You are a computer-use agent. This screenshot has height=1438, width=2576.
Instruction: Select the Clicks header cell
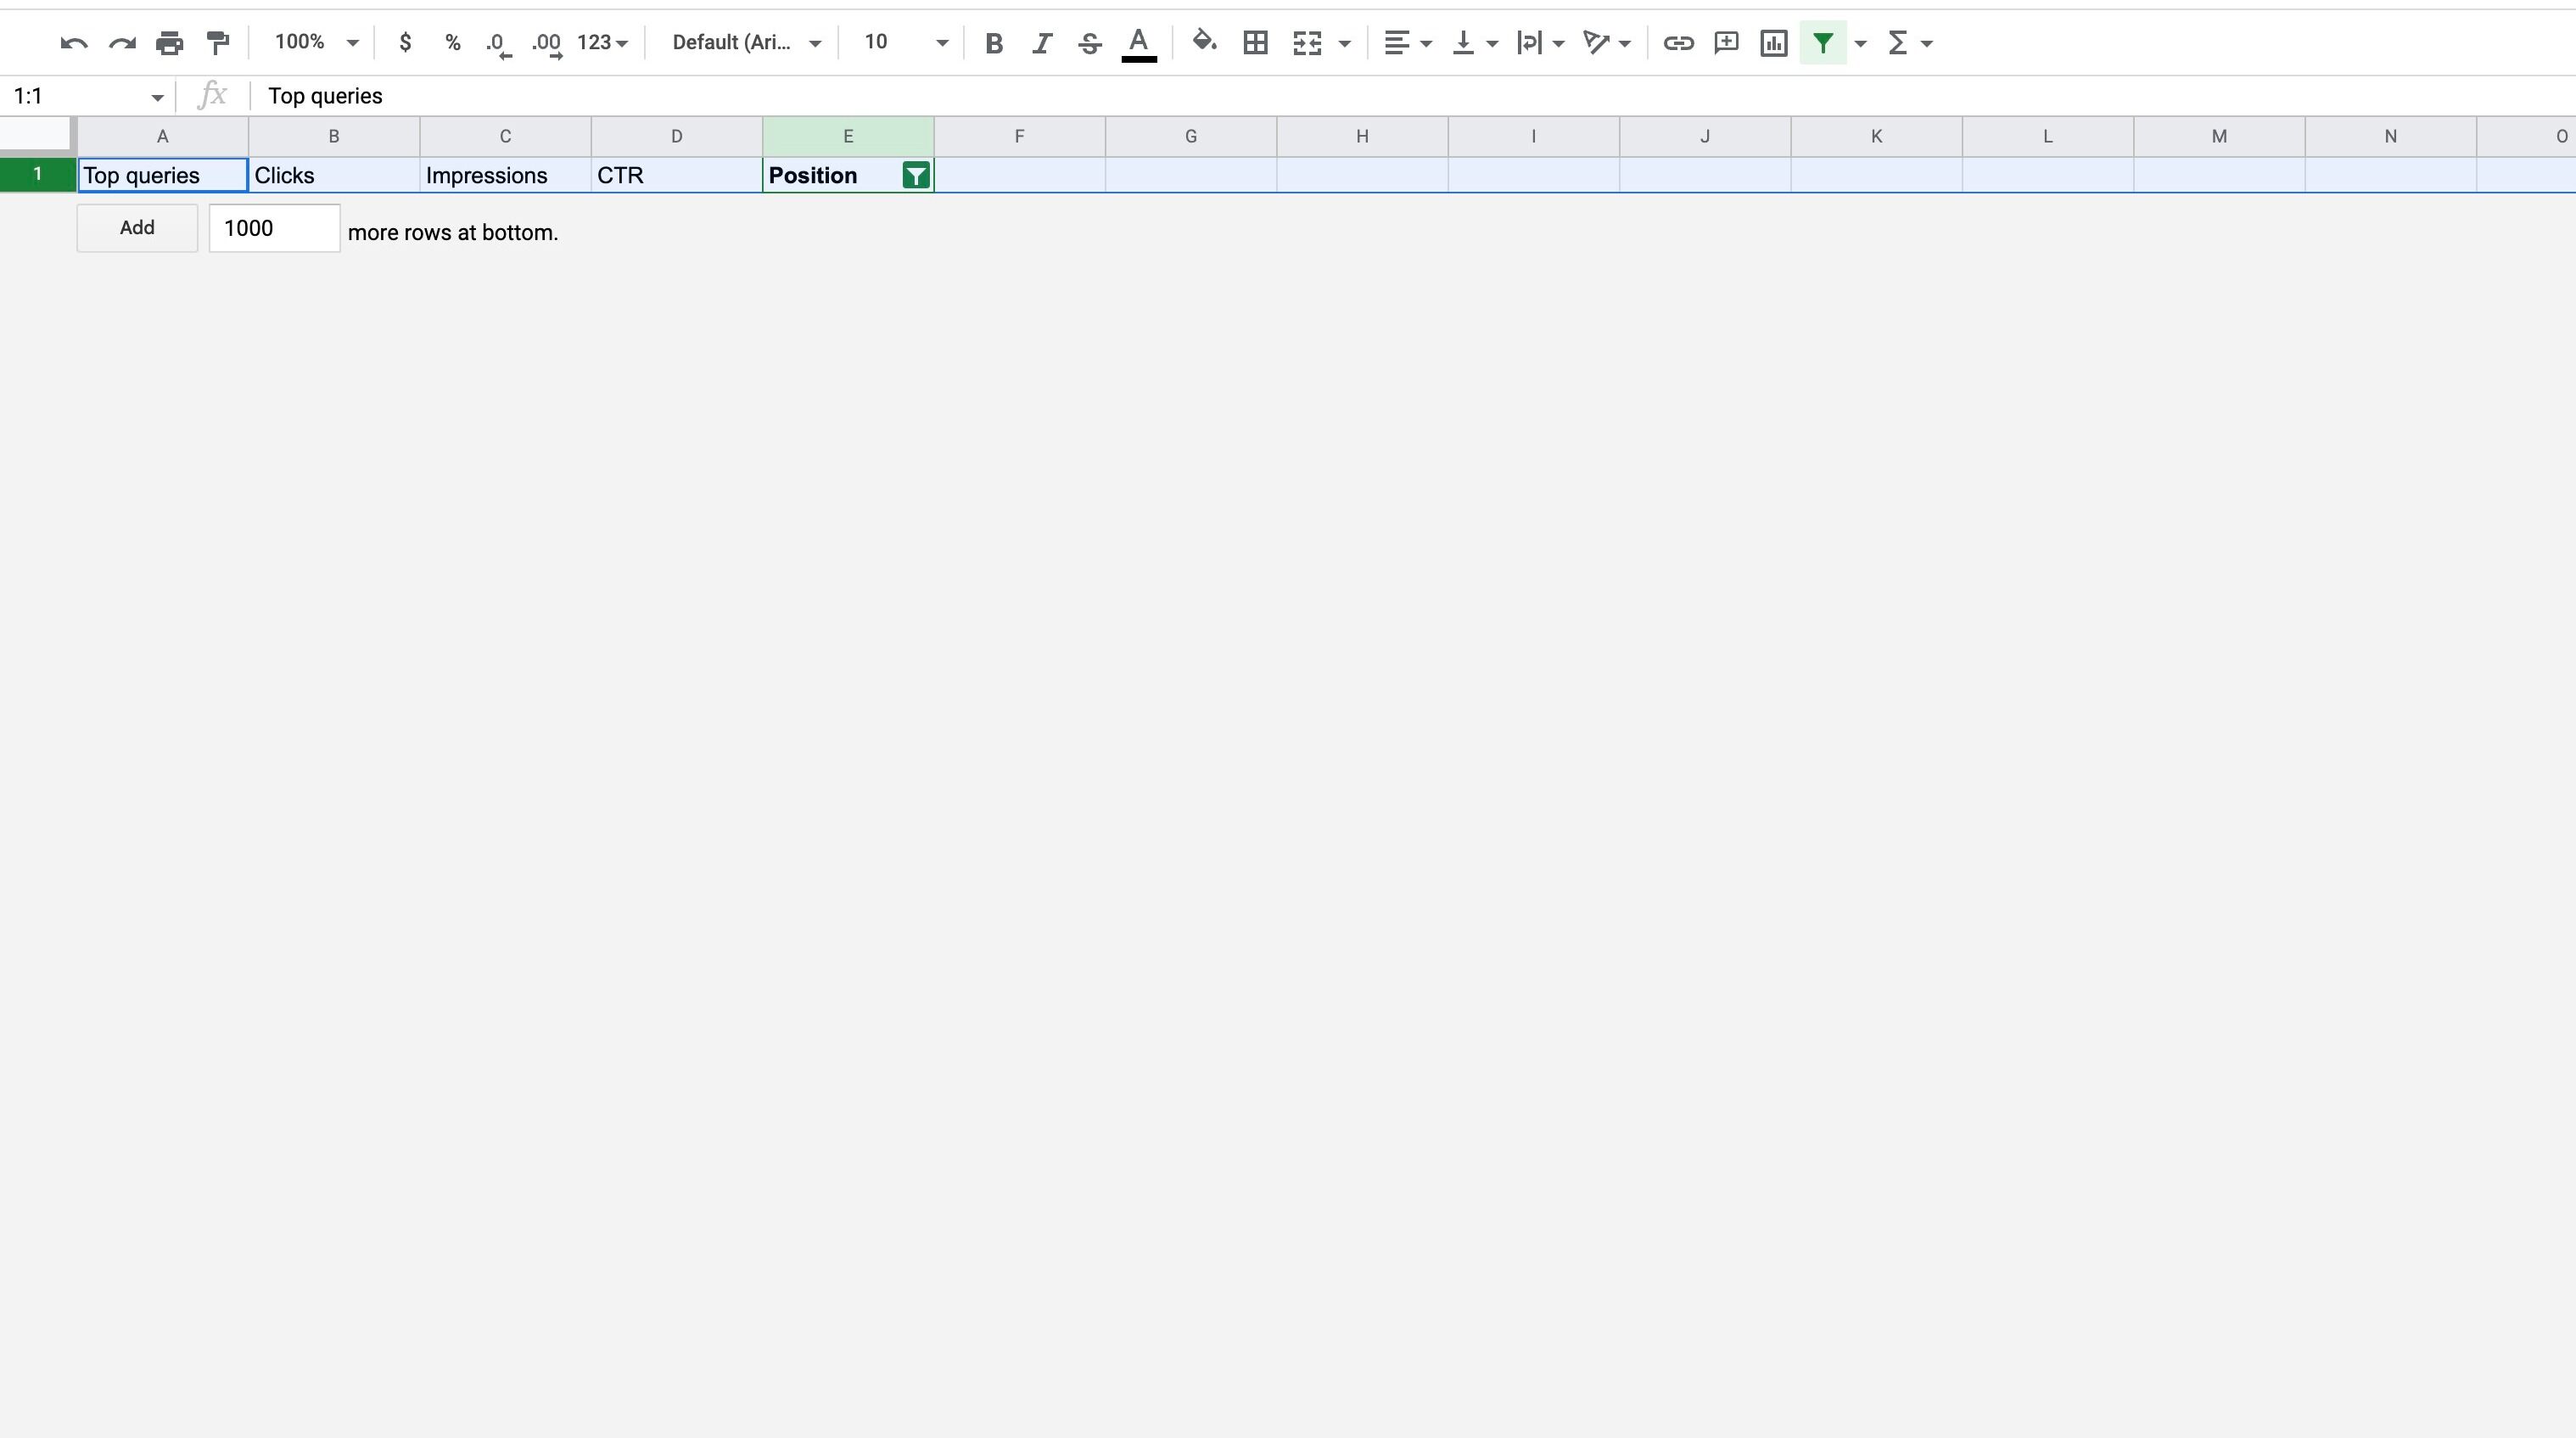pyautogui.click(x=334, y=176)
